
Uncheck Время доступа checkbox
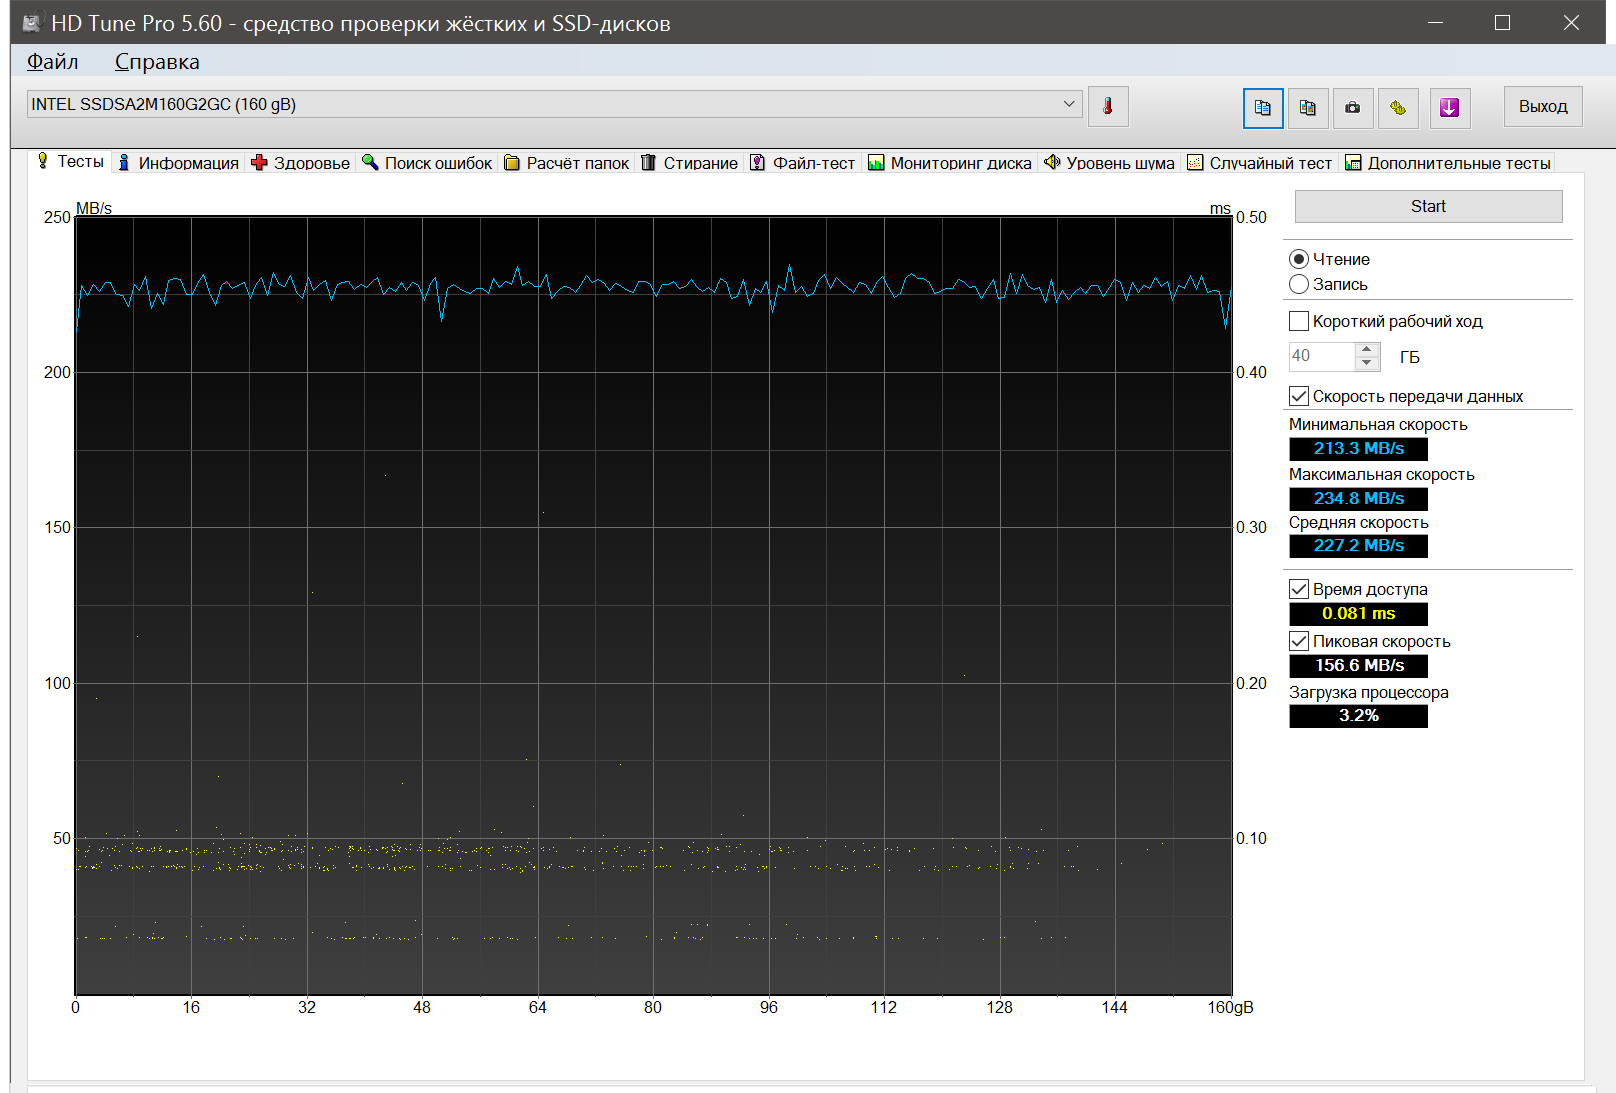[1299, 589]
